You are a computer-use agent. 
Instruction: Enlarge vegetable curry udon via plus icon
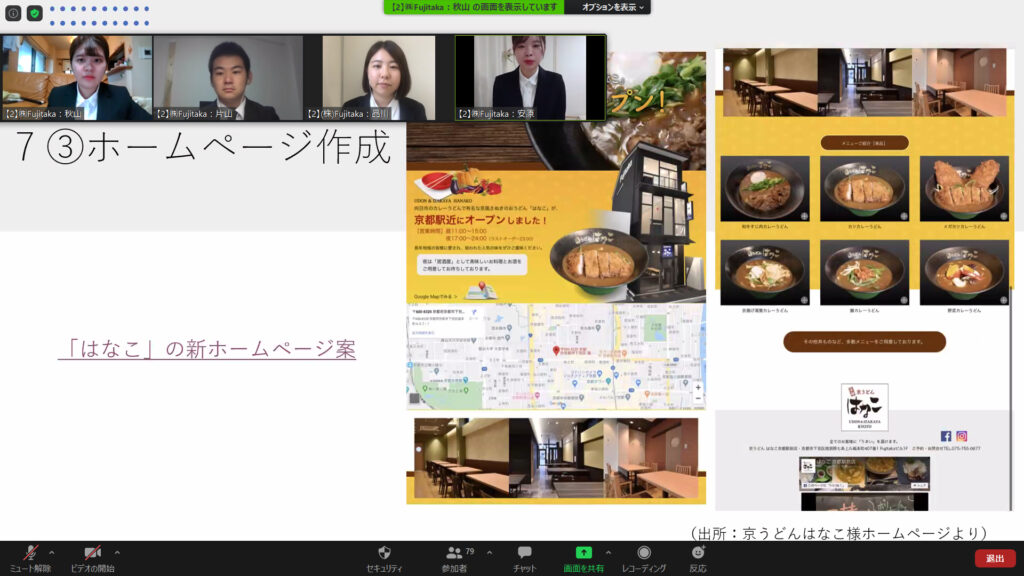1003,300
